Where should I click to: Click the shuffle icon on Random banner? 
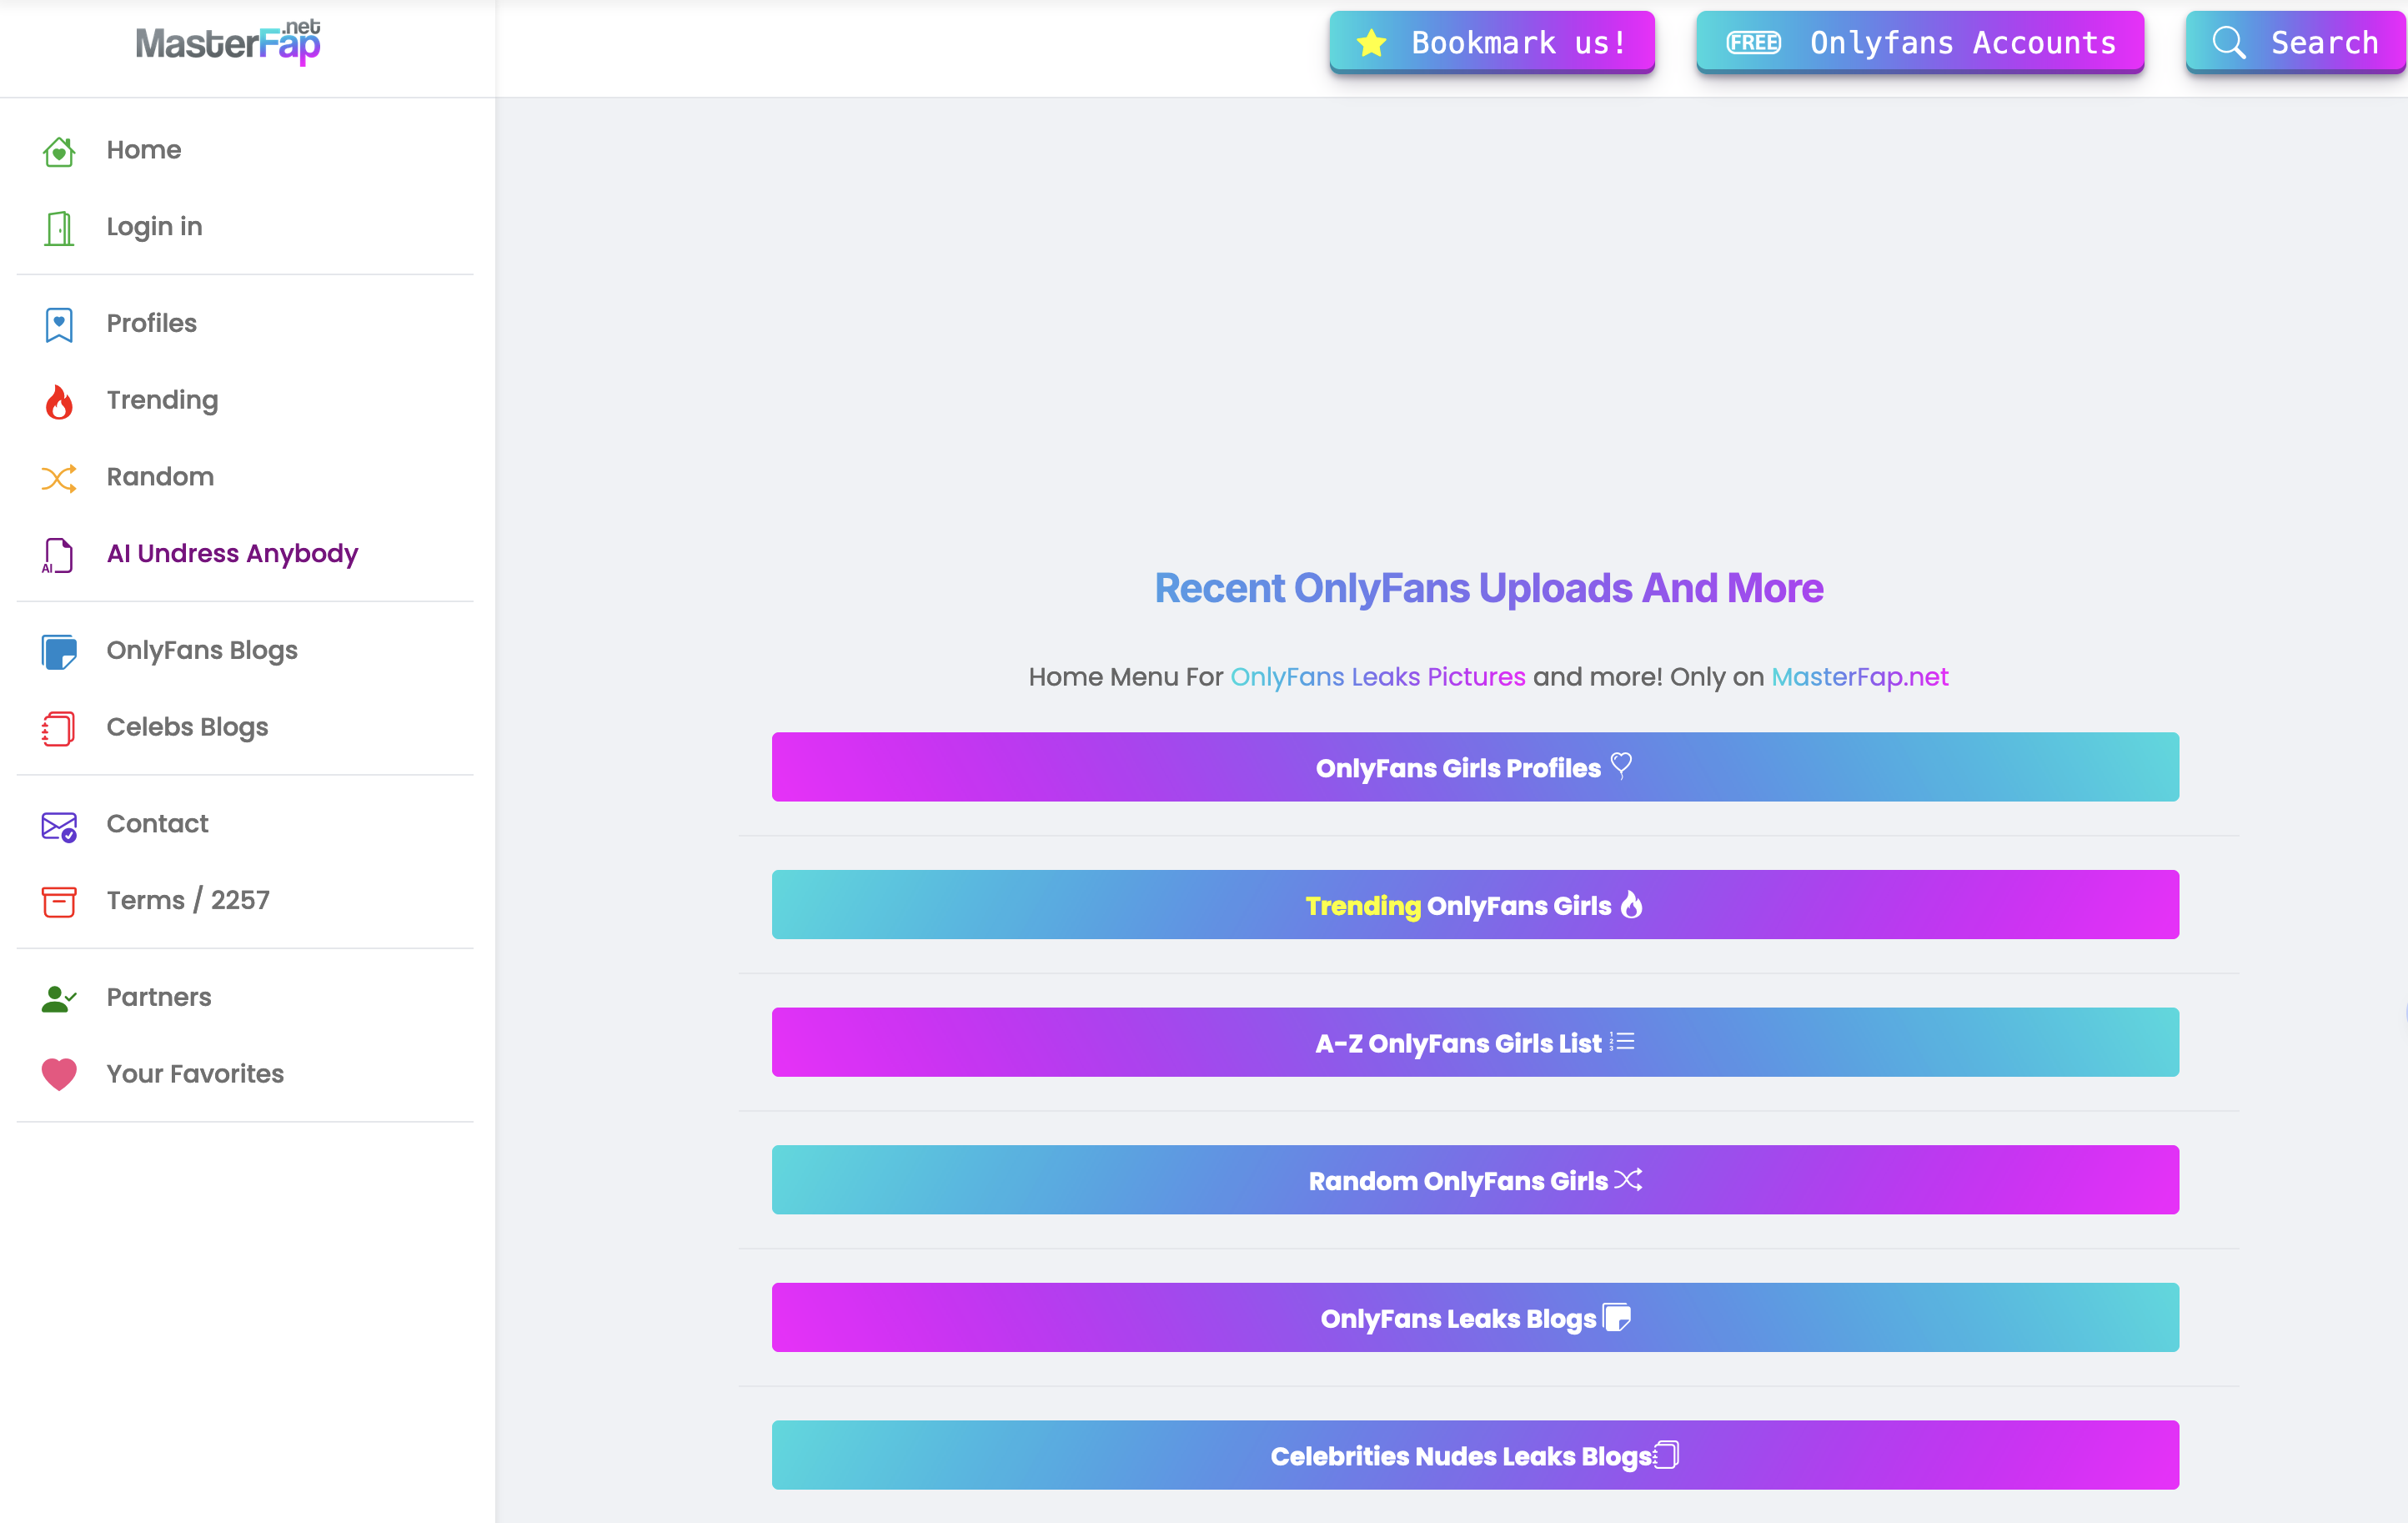(1628, 1179)
